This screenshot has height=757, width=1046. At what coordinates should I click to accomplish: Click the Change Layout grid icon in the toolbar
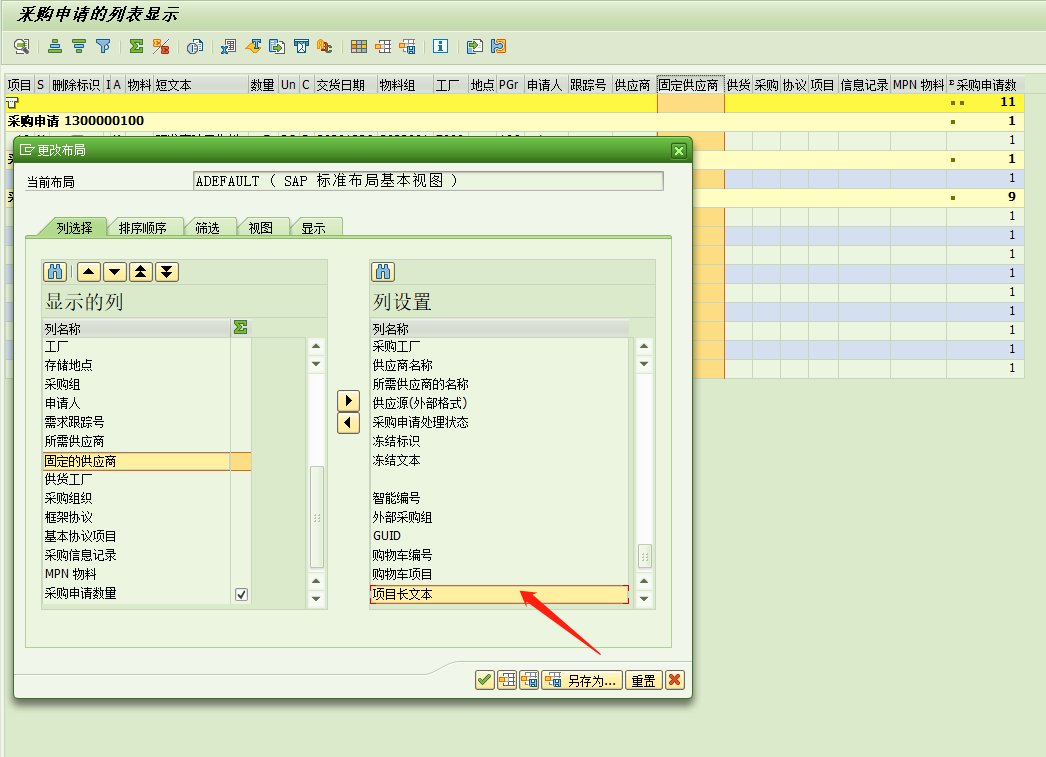359,46
